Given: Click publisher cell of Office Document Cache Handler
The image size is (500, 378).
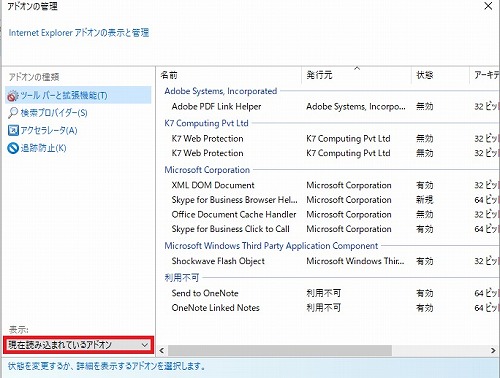Looking at the screenshot, I should tap(349, 215).
